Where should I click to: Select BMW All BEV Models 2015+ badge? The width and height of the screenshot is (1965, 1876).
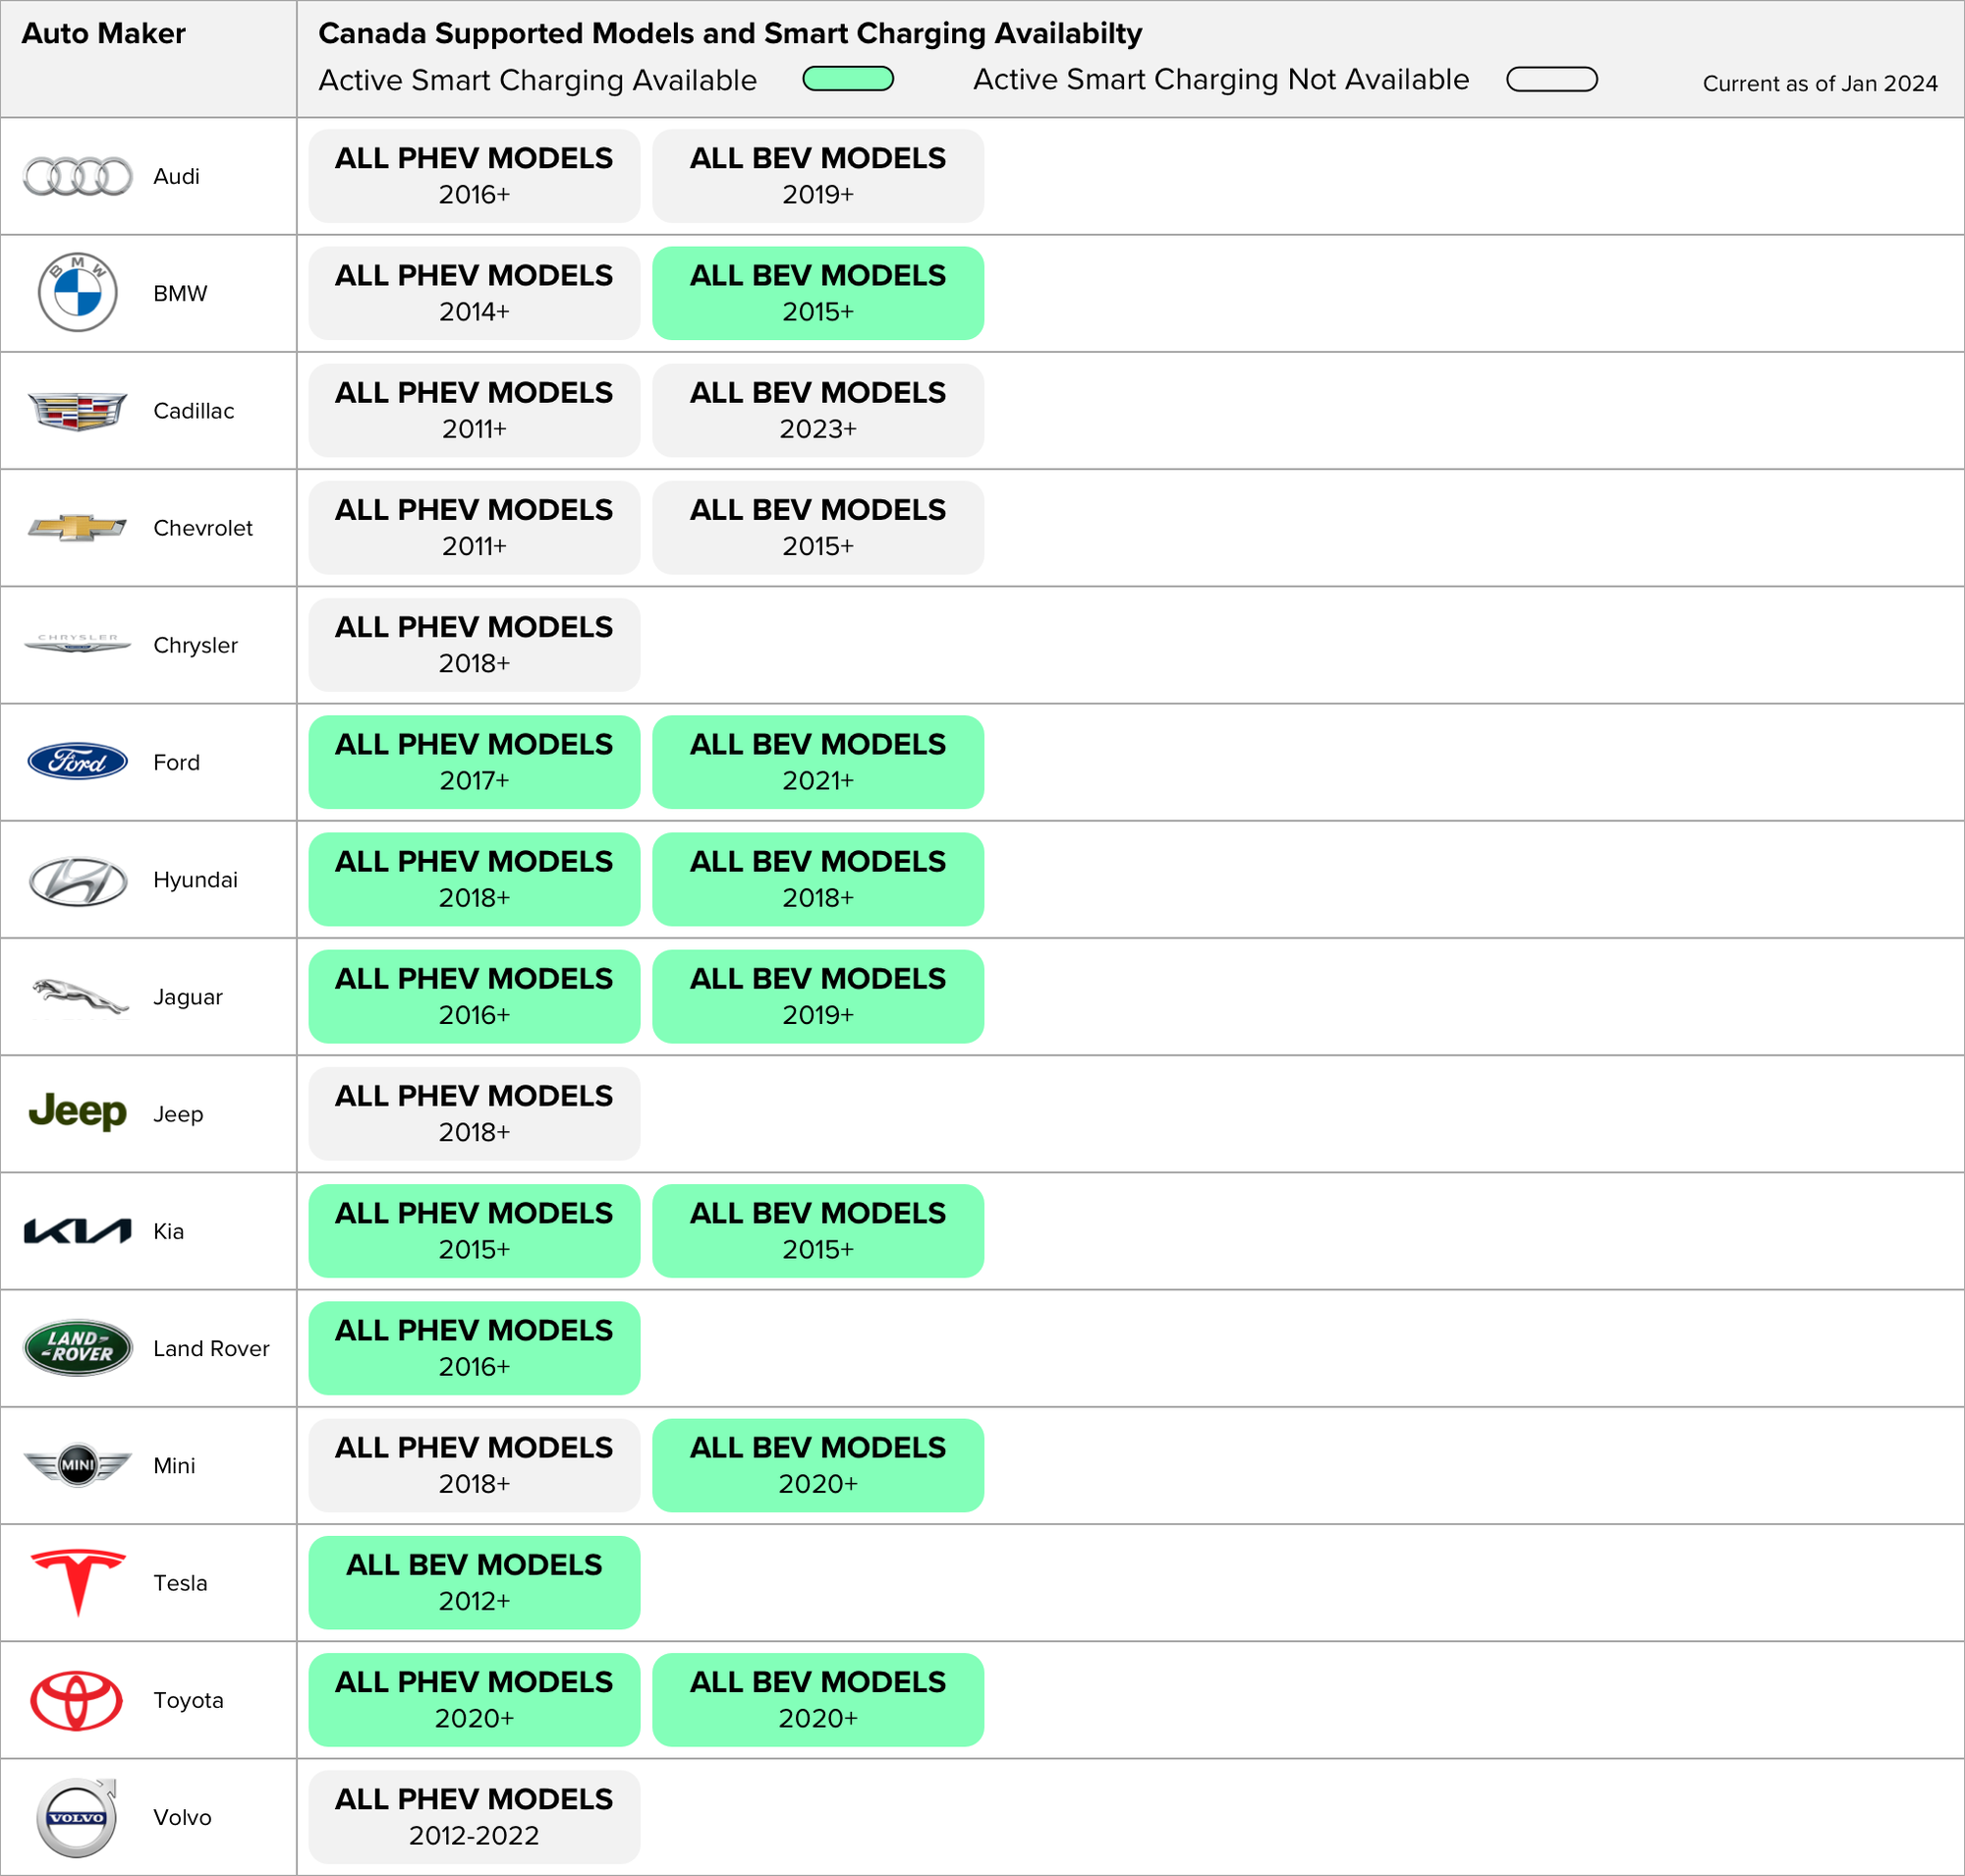[x=817, y=293]
